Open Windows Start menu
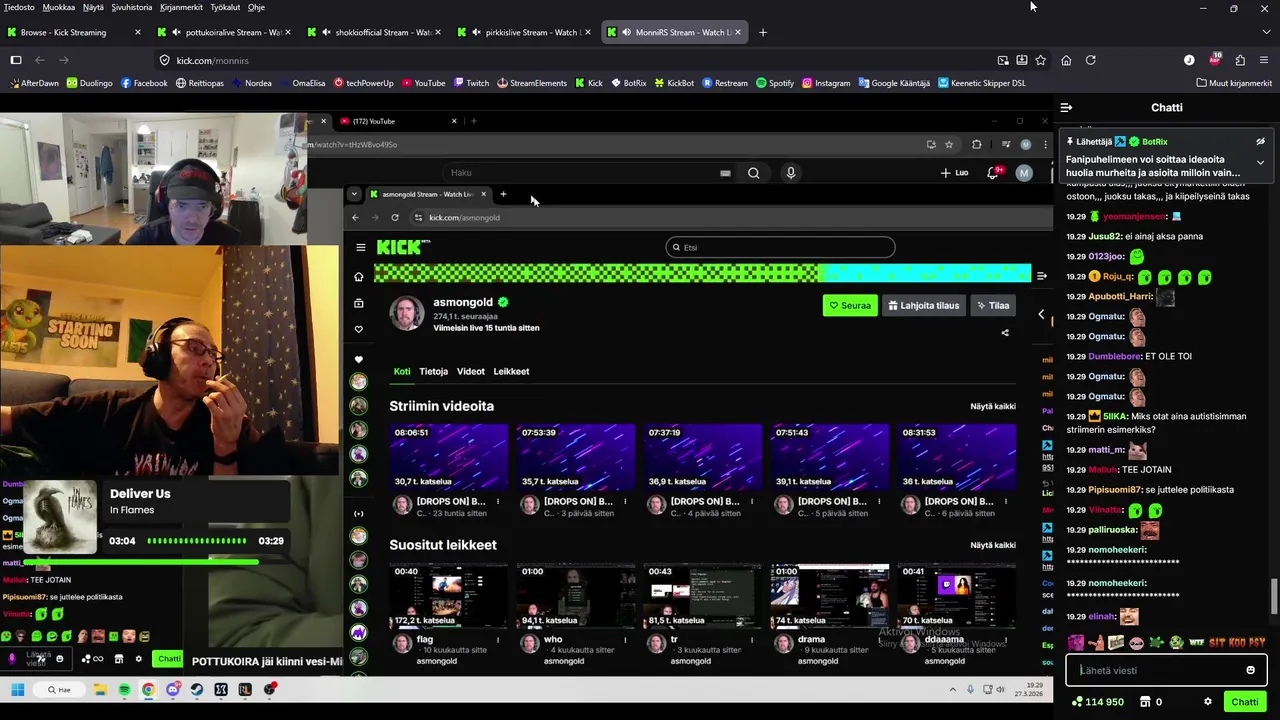 click(17, 690)
